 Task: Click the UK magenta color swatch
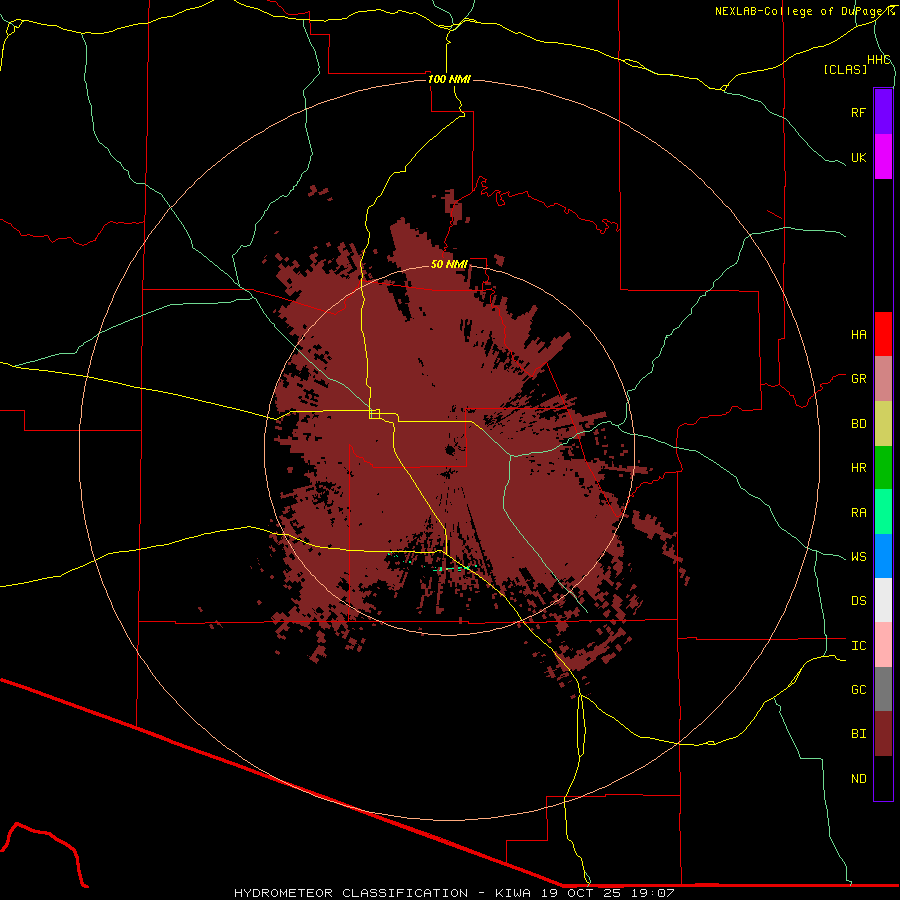click(883, 157)
